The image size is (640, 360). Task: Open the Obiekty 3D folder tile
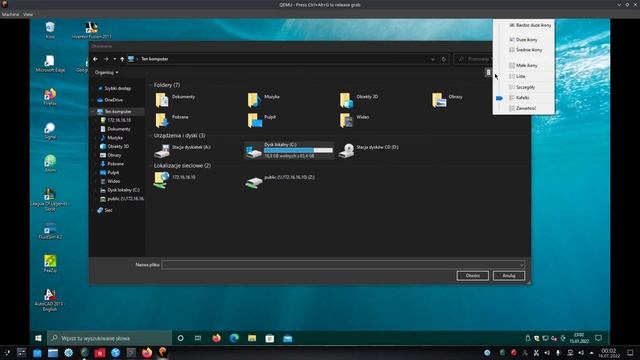359,100
